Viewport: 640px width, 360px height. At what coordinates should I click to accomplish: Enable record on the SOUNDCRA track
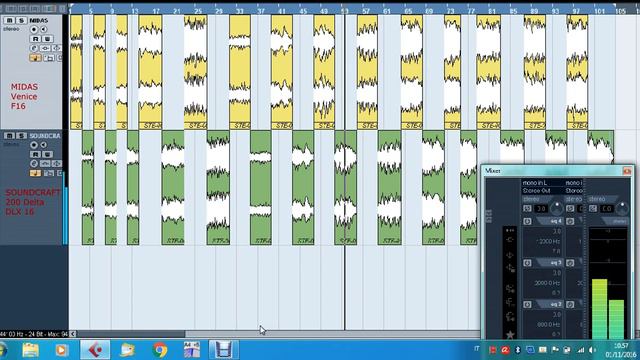pos(34,145)
